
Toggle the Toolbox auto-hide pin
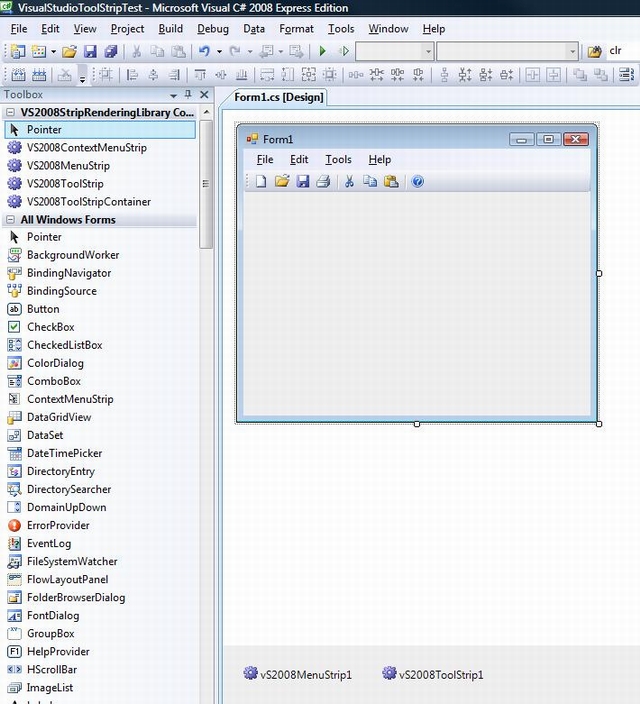pyautogui.click(x=188, y=94)
